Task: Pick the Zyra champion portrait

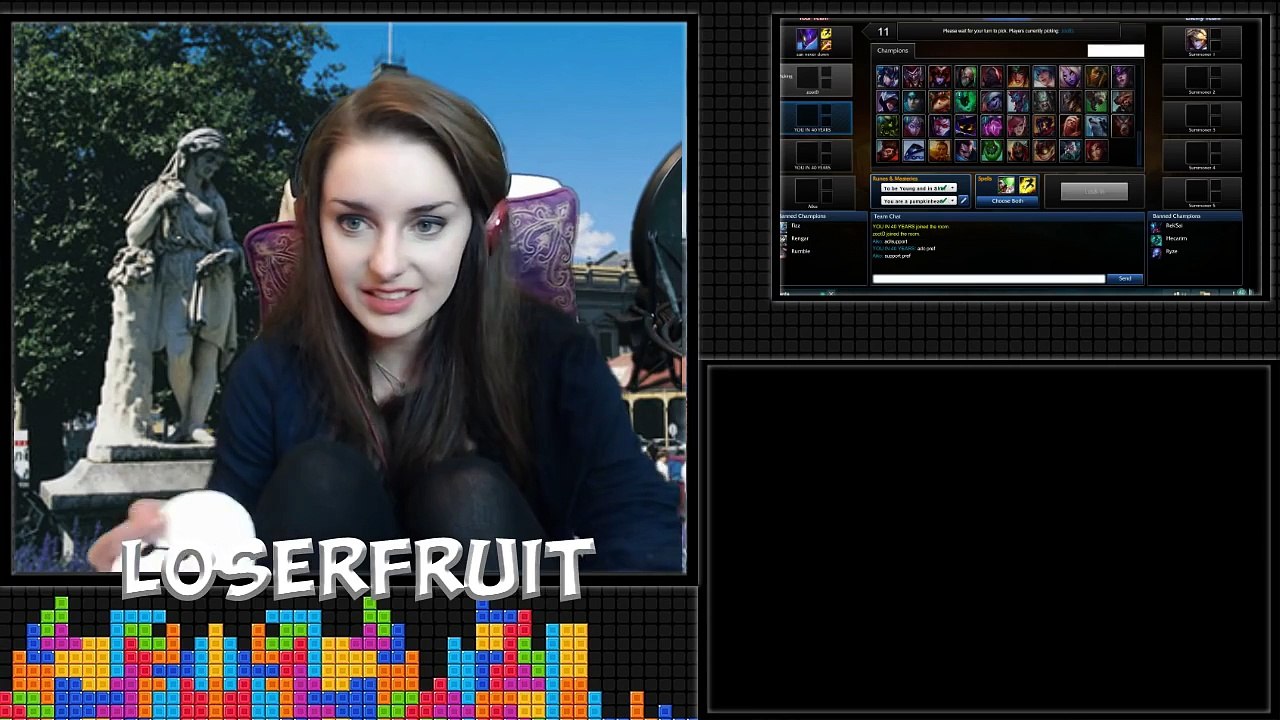Action: coord(1096,151)
